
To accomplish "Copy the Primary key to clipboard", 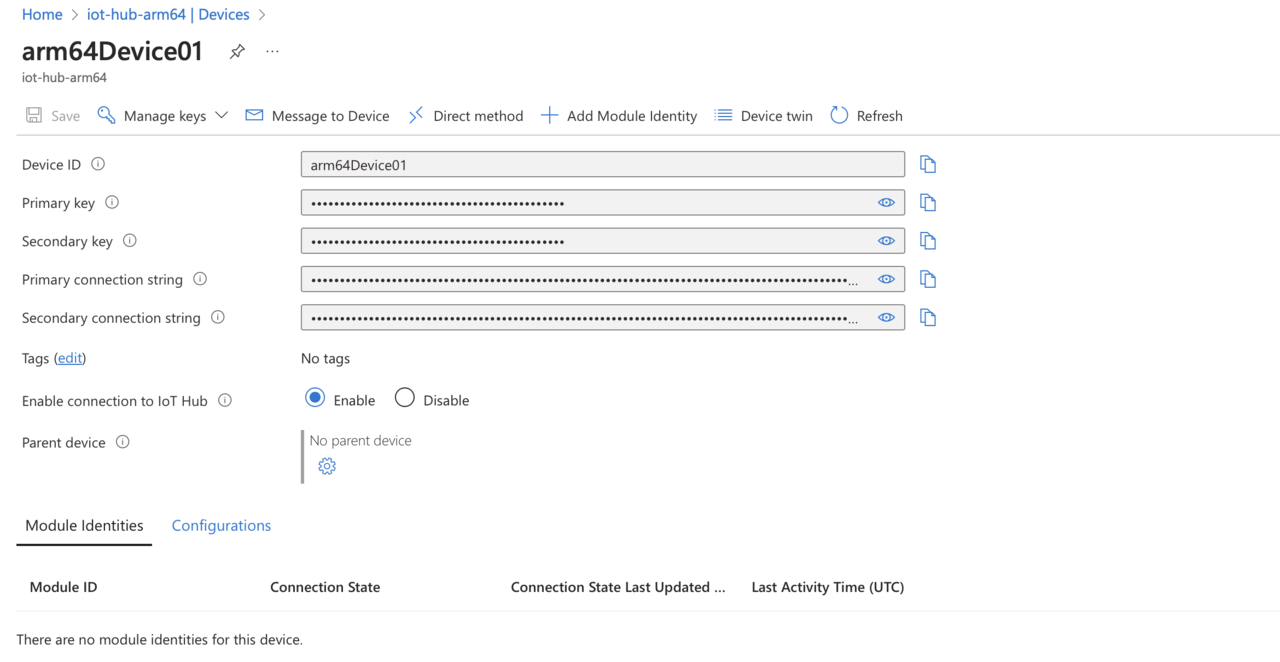I will pos(928,203).
